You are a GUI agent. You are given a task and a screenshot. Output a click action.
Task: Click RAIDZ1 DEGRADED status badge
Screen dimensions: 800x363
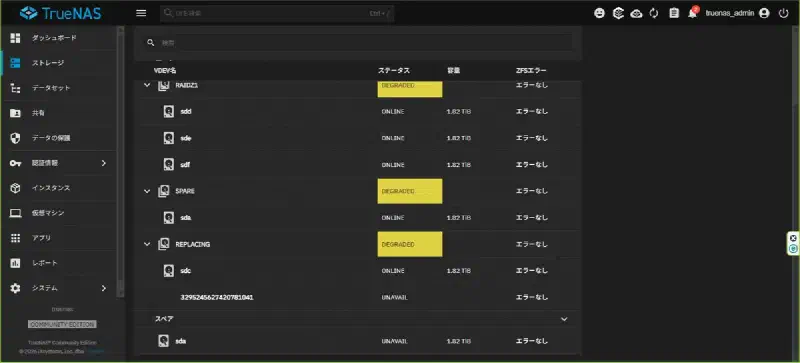tap(410, 88)
